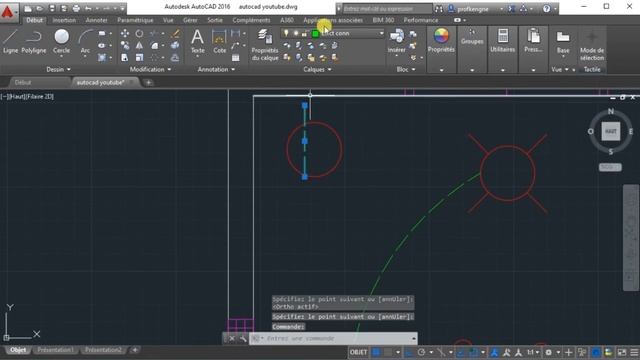Open annotation scale 1:1 dropdown

[533, 352]
